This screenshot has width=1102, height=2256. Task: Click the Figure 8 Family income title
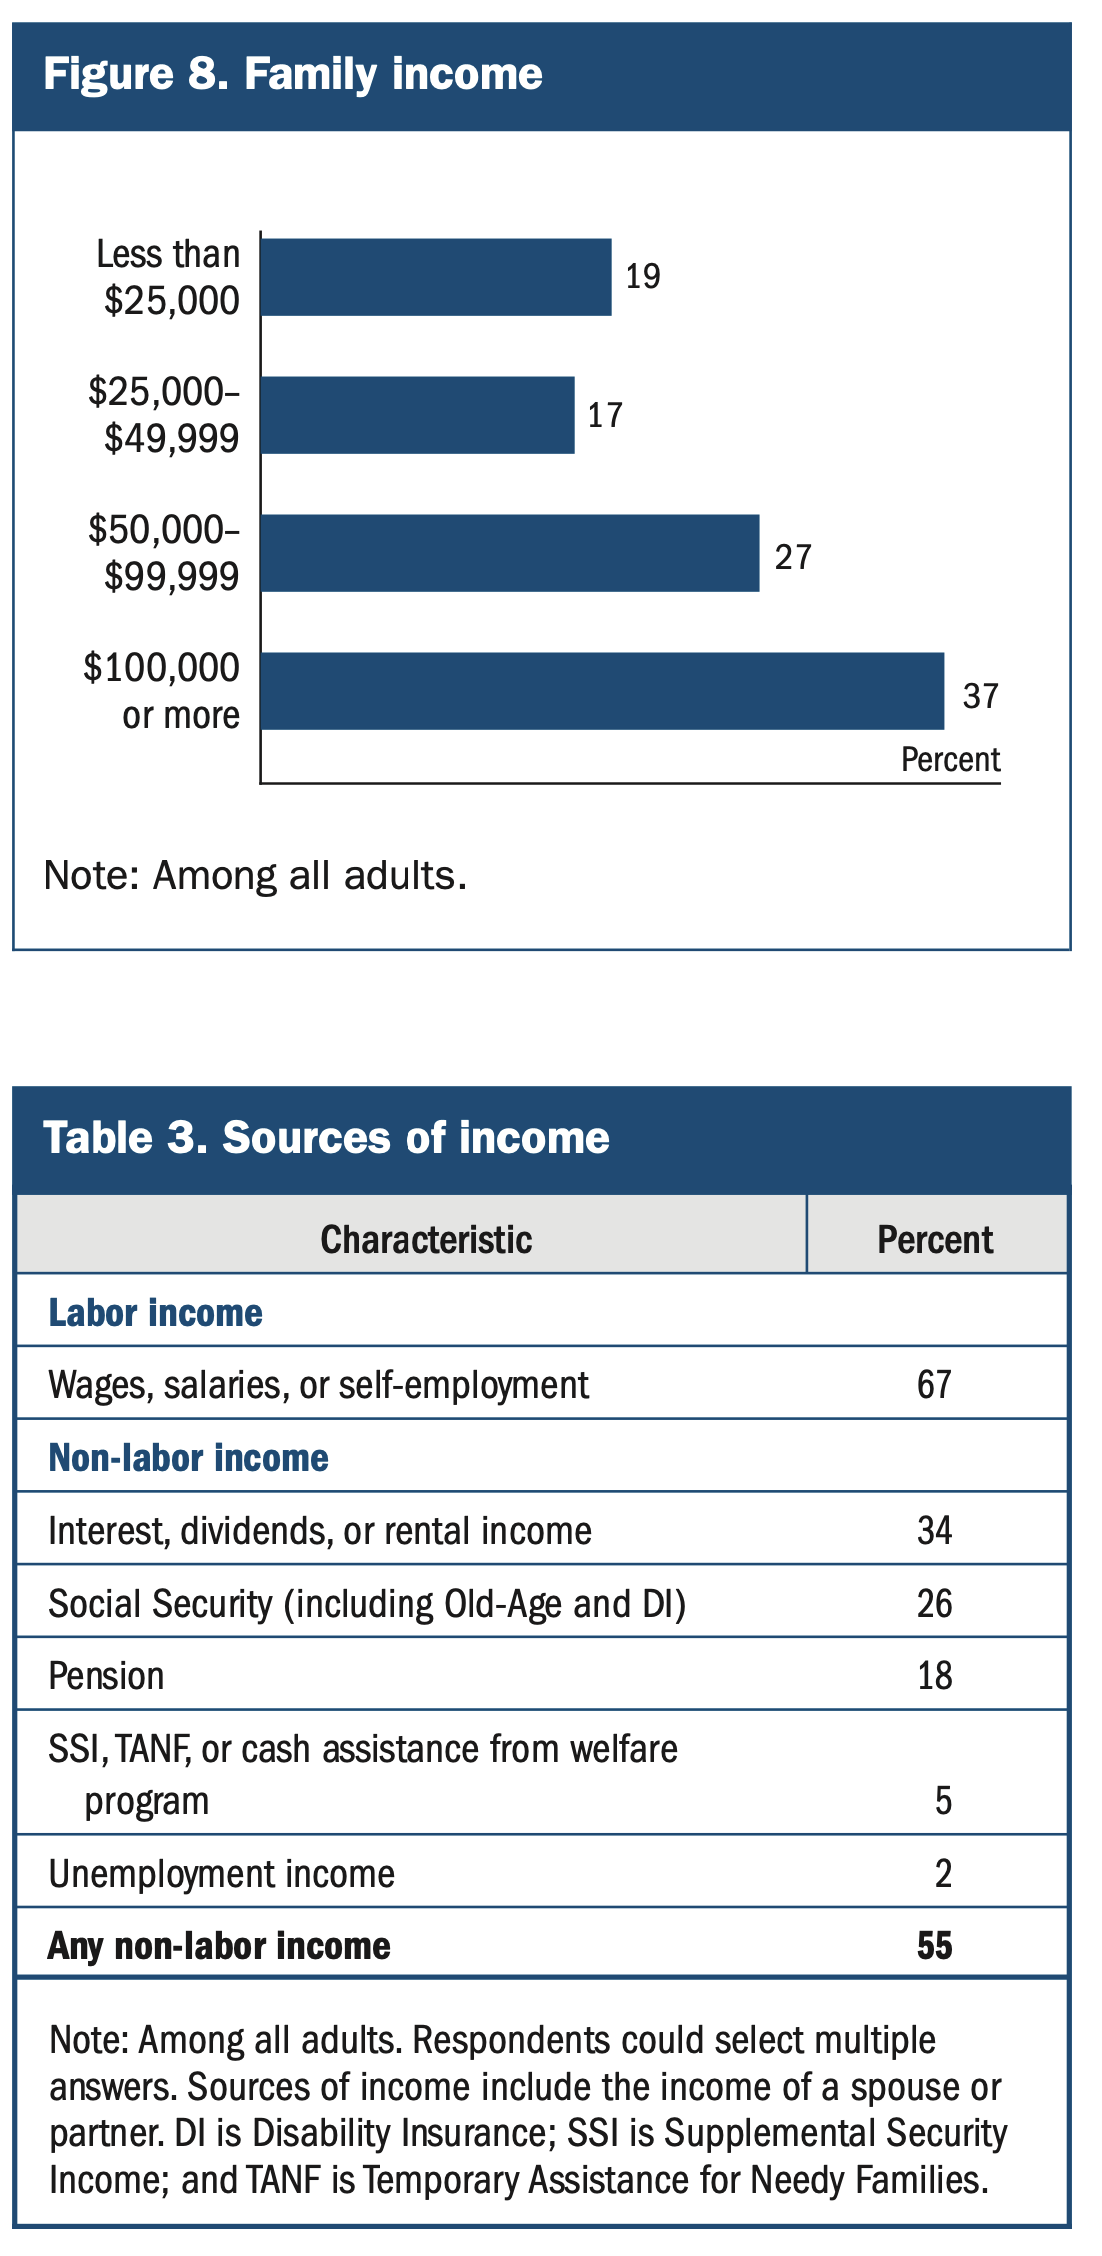(293, 75)
